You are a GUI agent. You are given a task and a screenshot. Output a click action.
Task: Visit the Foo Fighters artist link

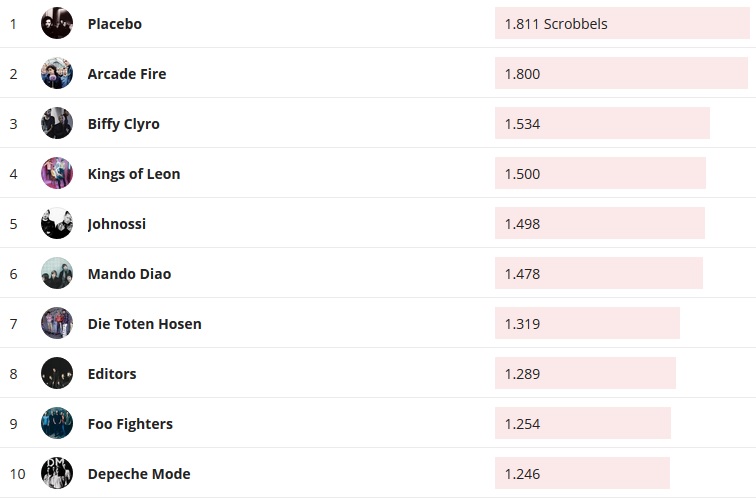click(130, 424)
